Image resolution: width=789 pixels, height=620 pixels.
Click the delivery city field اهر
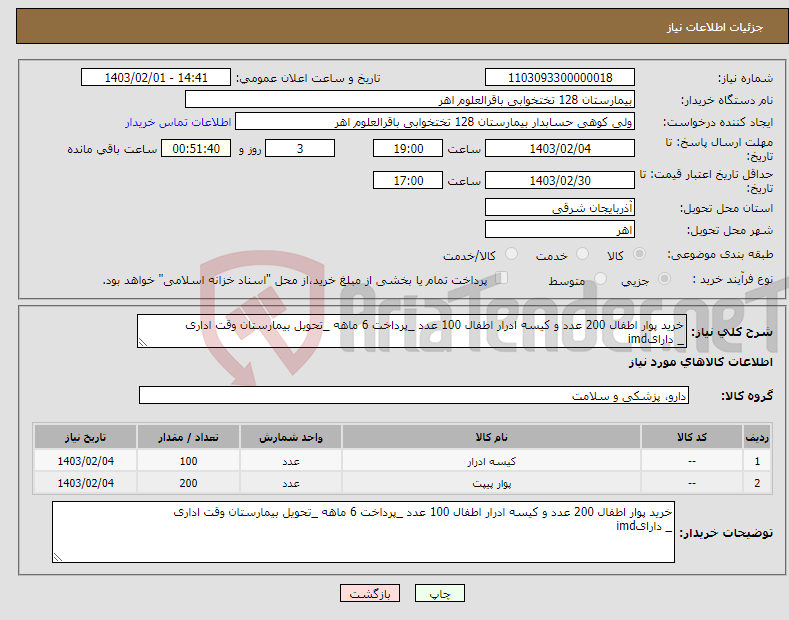coord(560,229)
